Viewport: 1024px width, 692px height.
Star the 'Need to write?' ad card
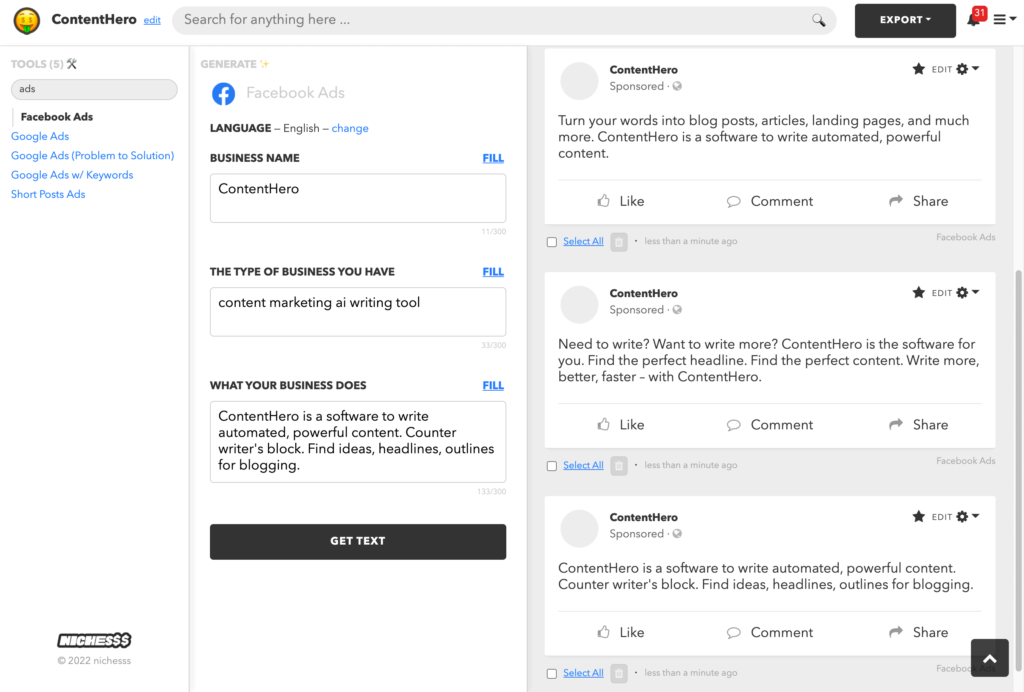(918, 292)
